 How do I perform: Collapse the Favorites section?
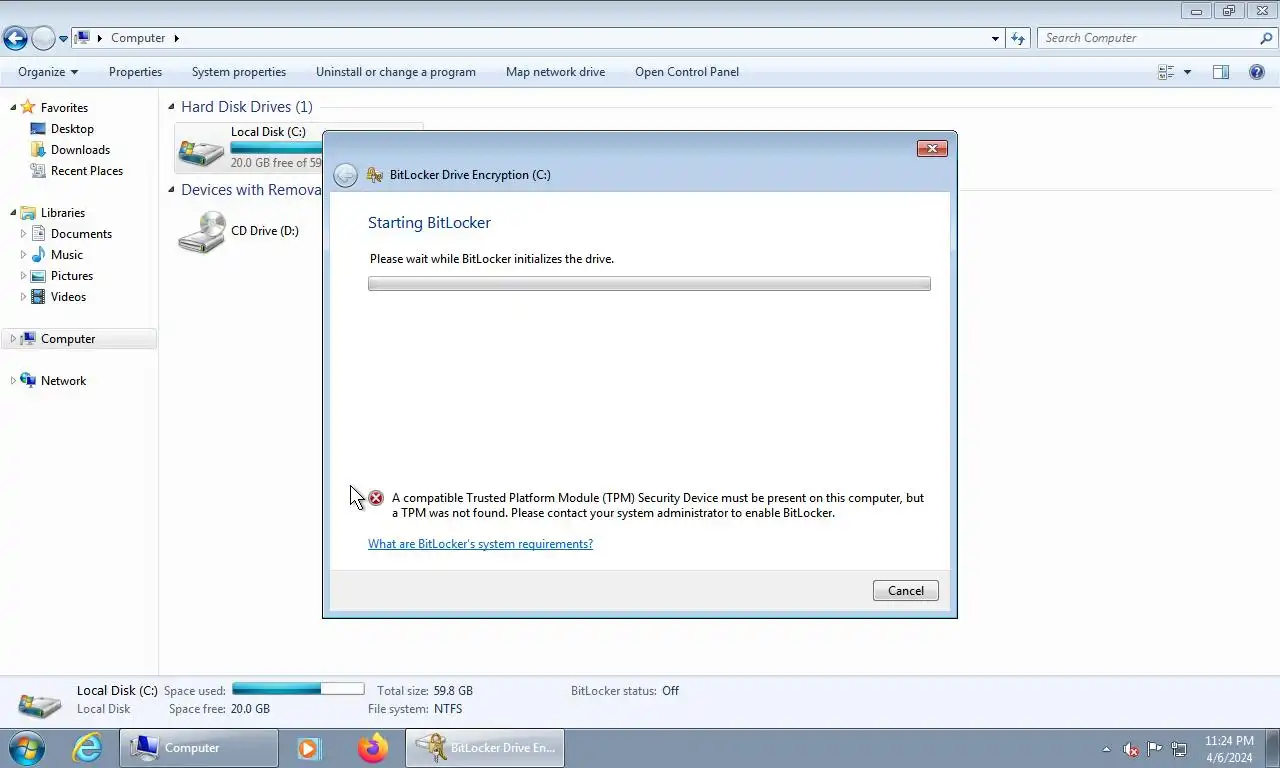[13, 107]
